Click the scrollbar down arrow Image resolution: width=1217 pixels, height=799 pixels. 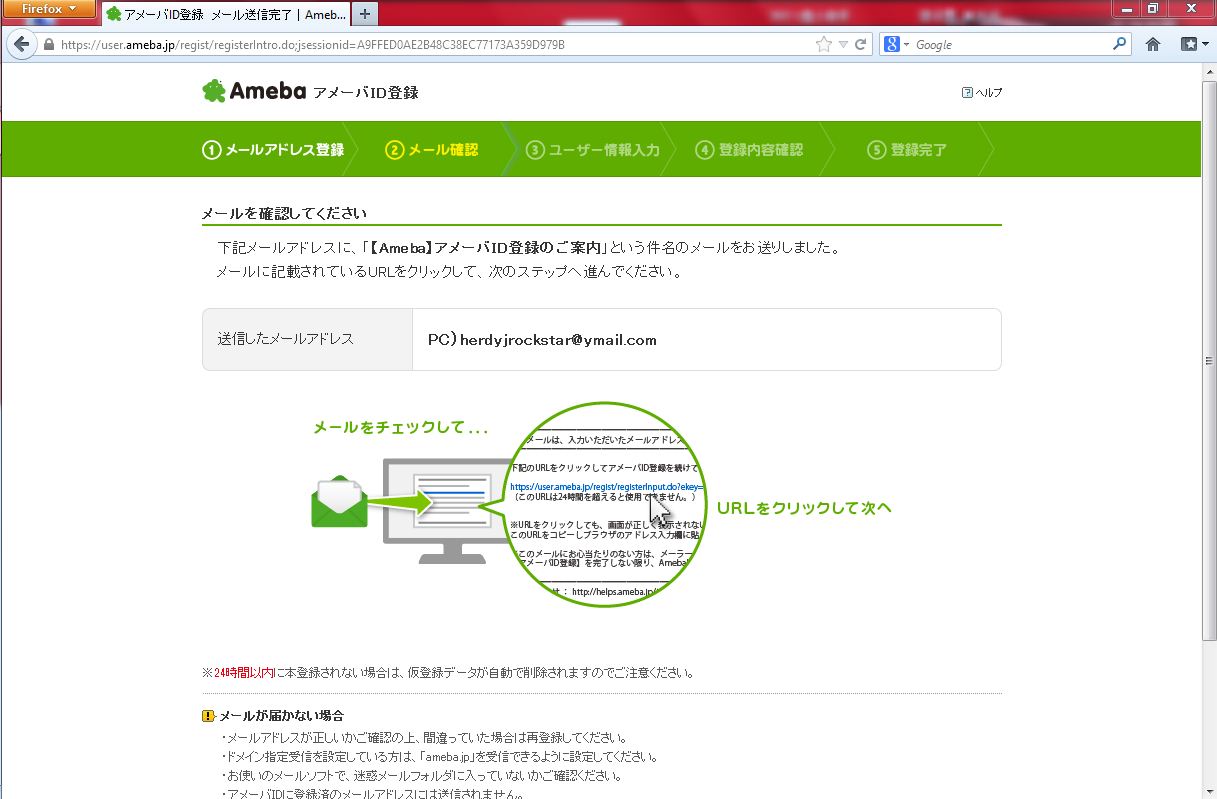tap(1209, 790)
